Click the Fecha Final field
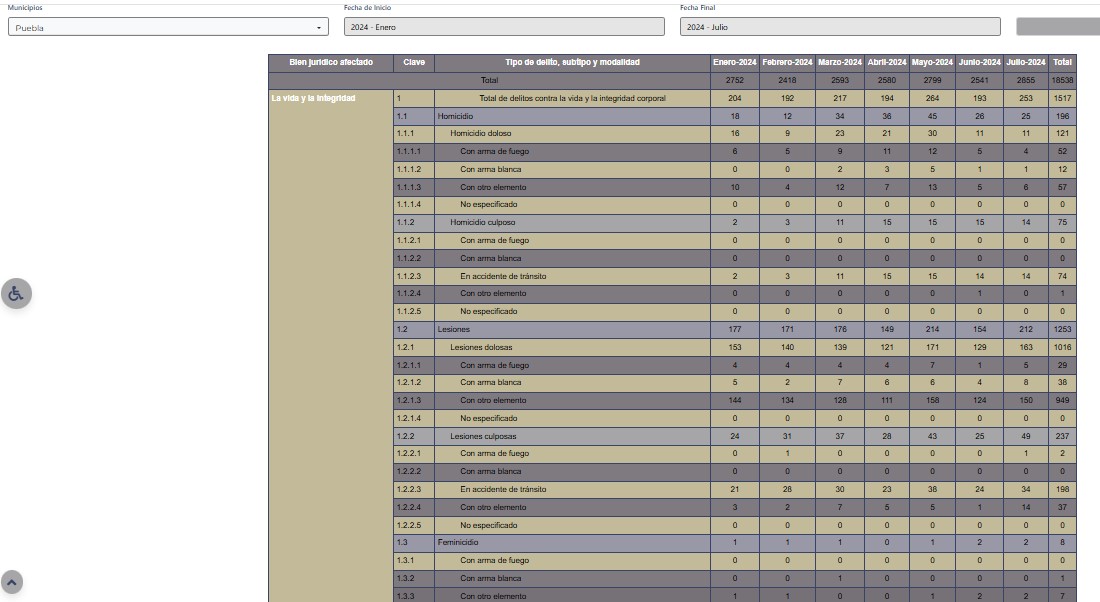This screenshot has width=1100, height=602. click(839, 27)
